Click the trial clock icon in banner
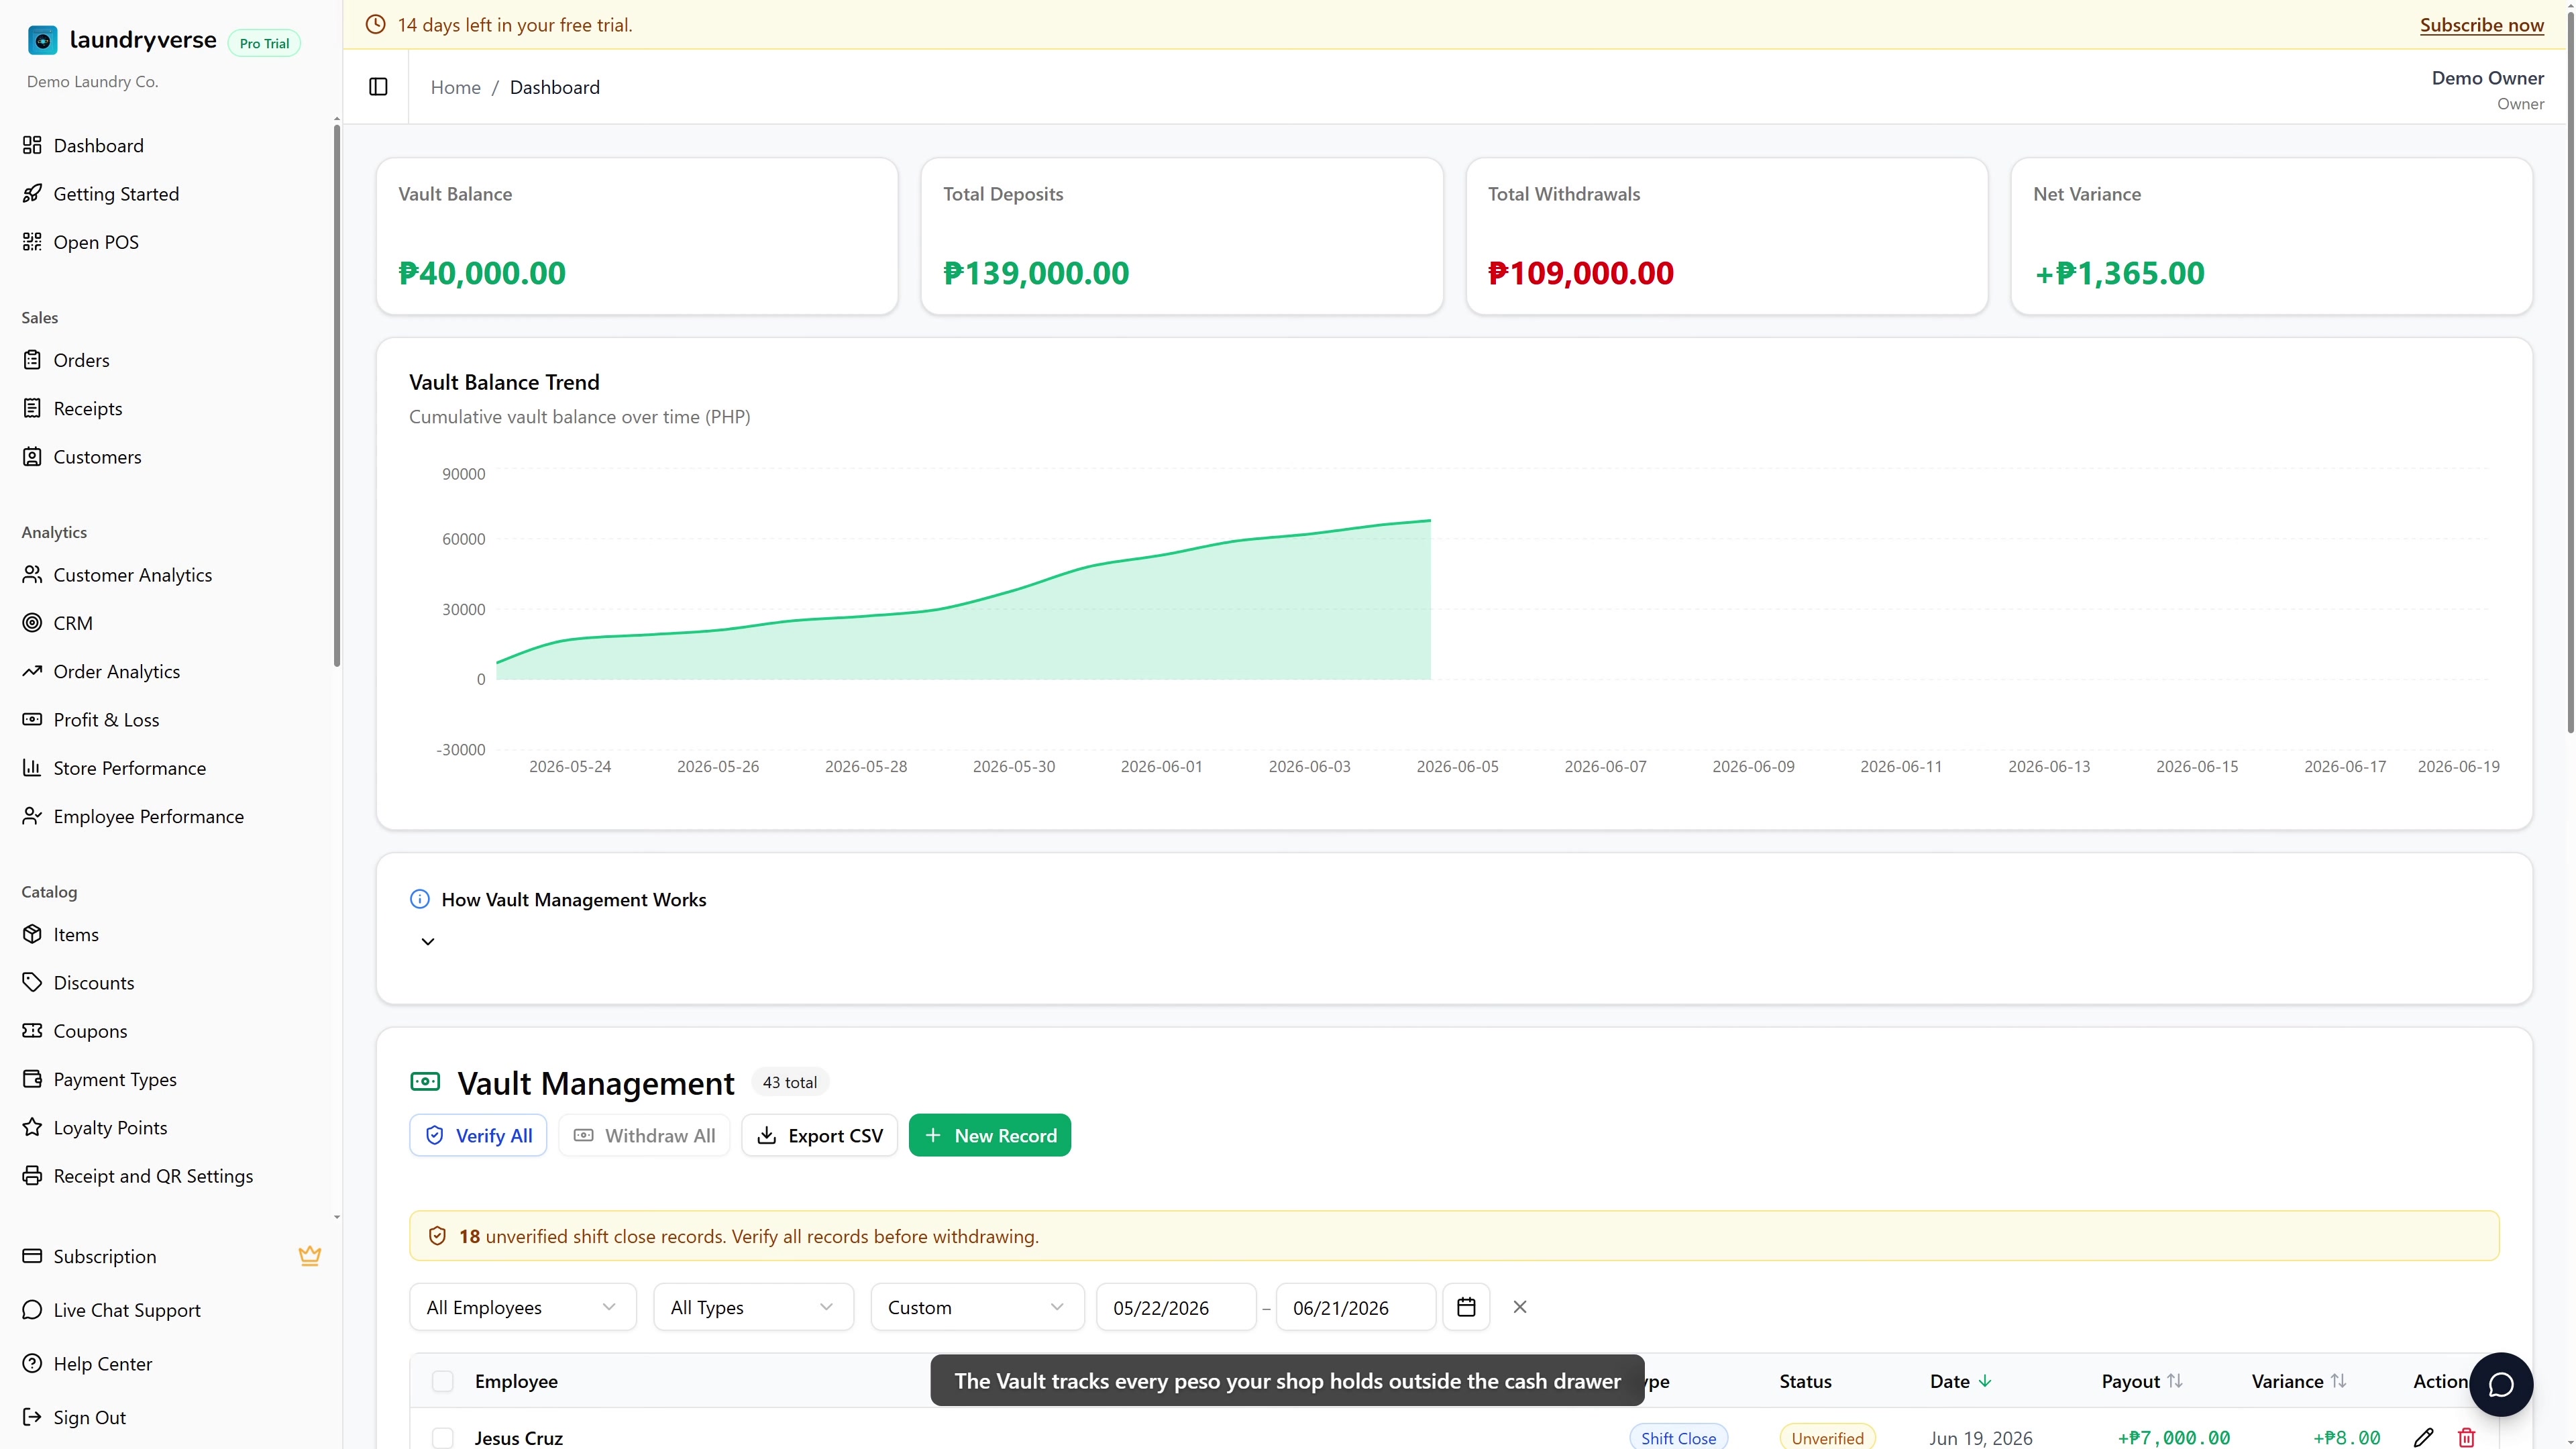 tap(376, 25)
